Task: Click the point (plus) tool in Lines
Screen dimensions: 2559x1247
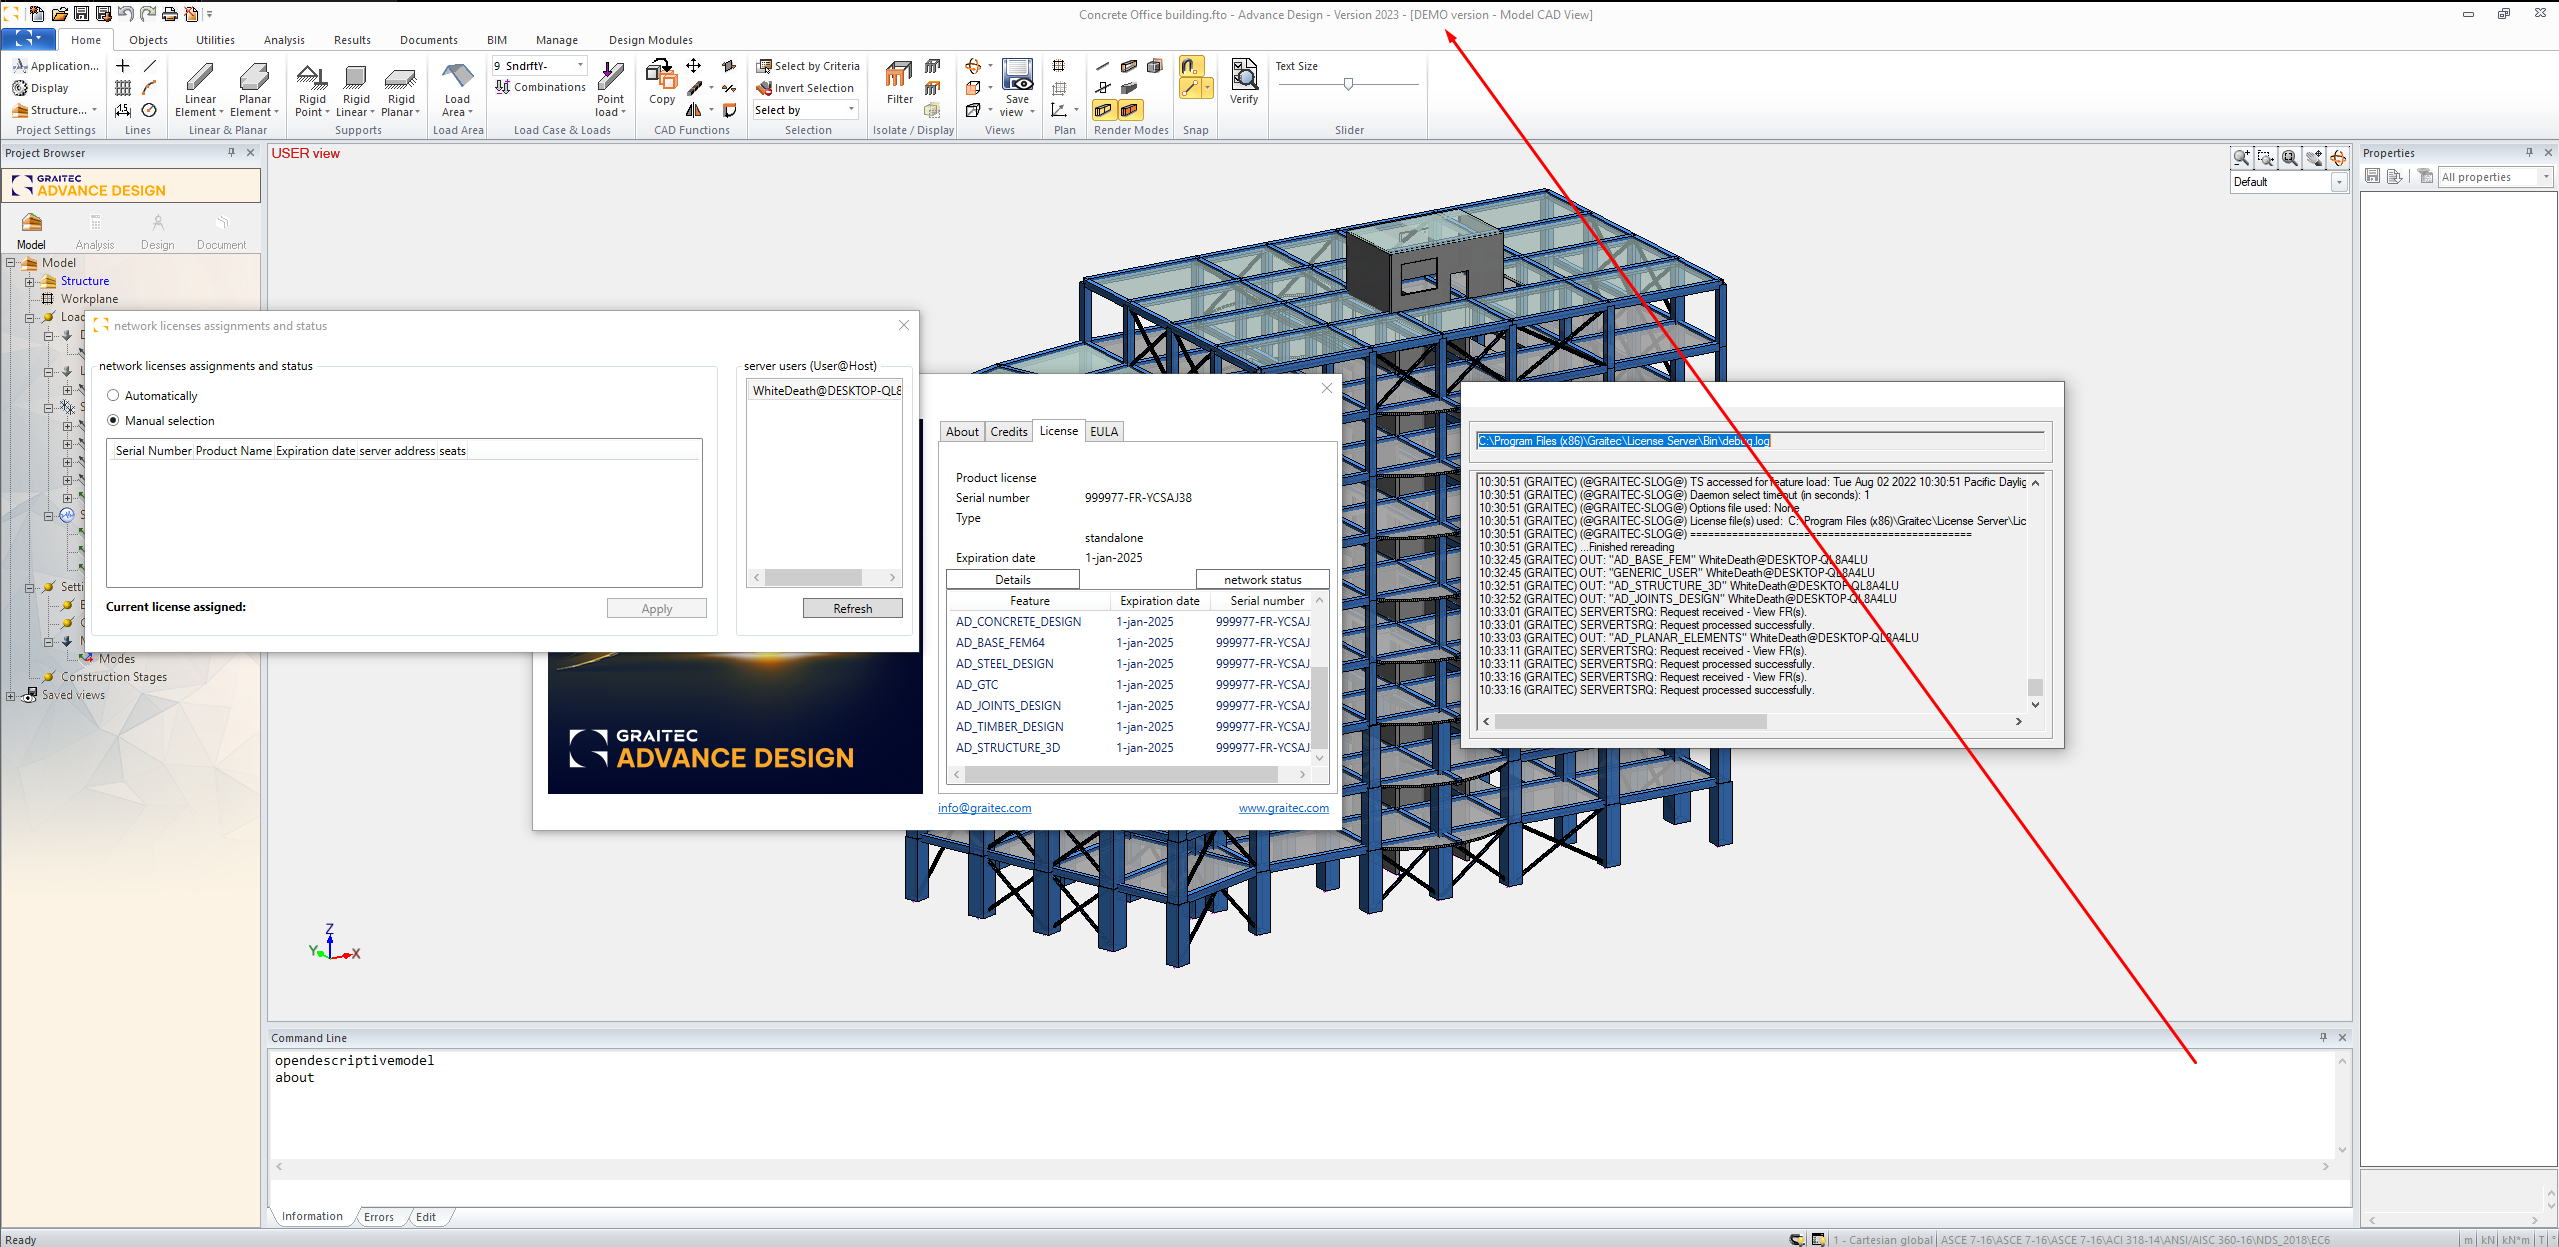Action: pos(123,66)
